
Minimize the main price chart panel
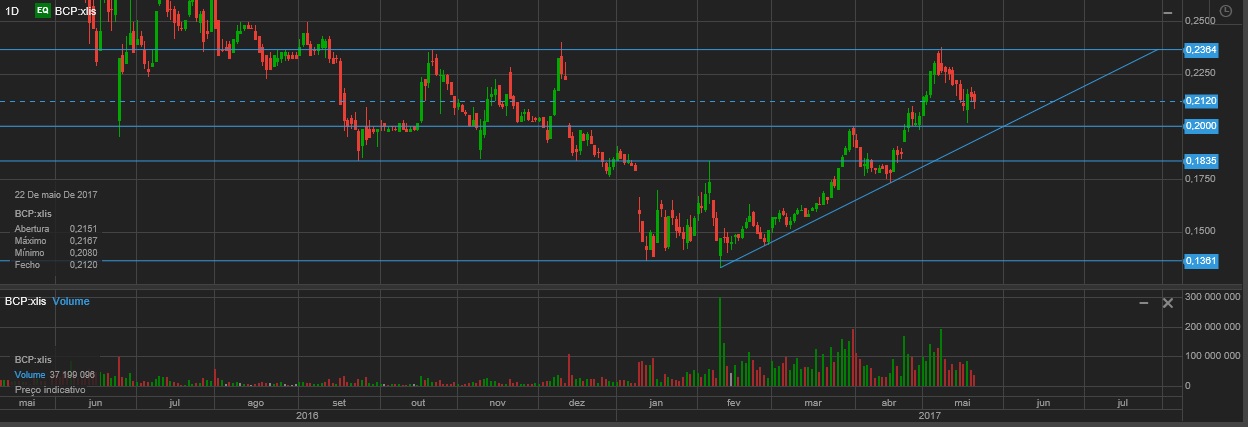(1167, 12)
